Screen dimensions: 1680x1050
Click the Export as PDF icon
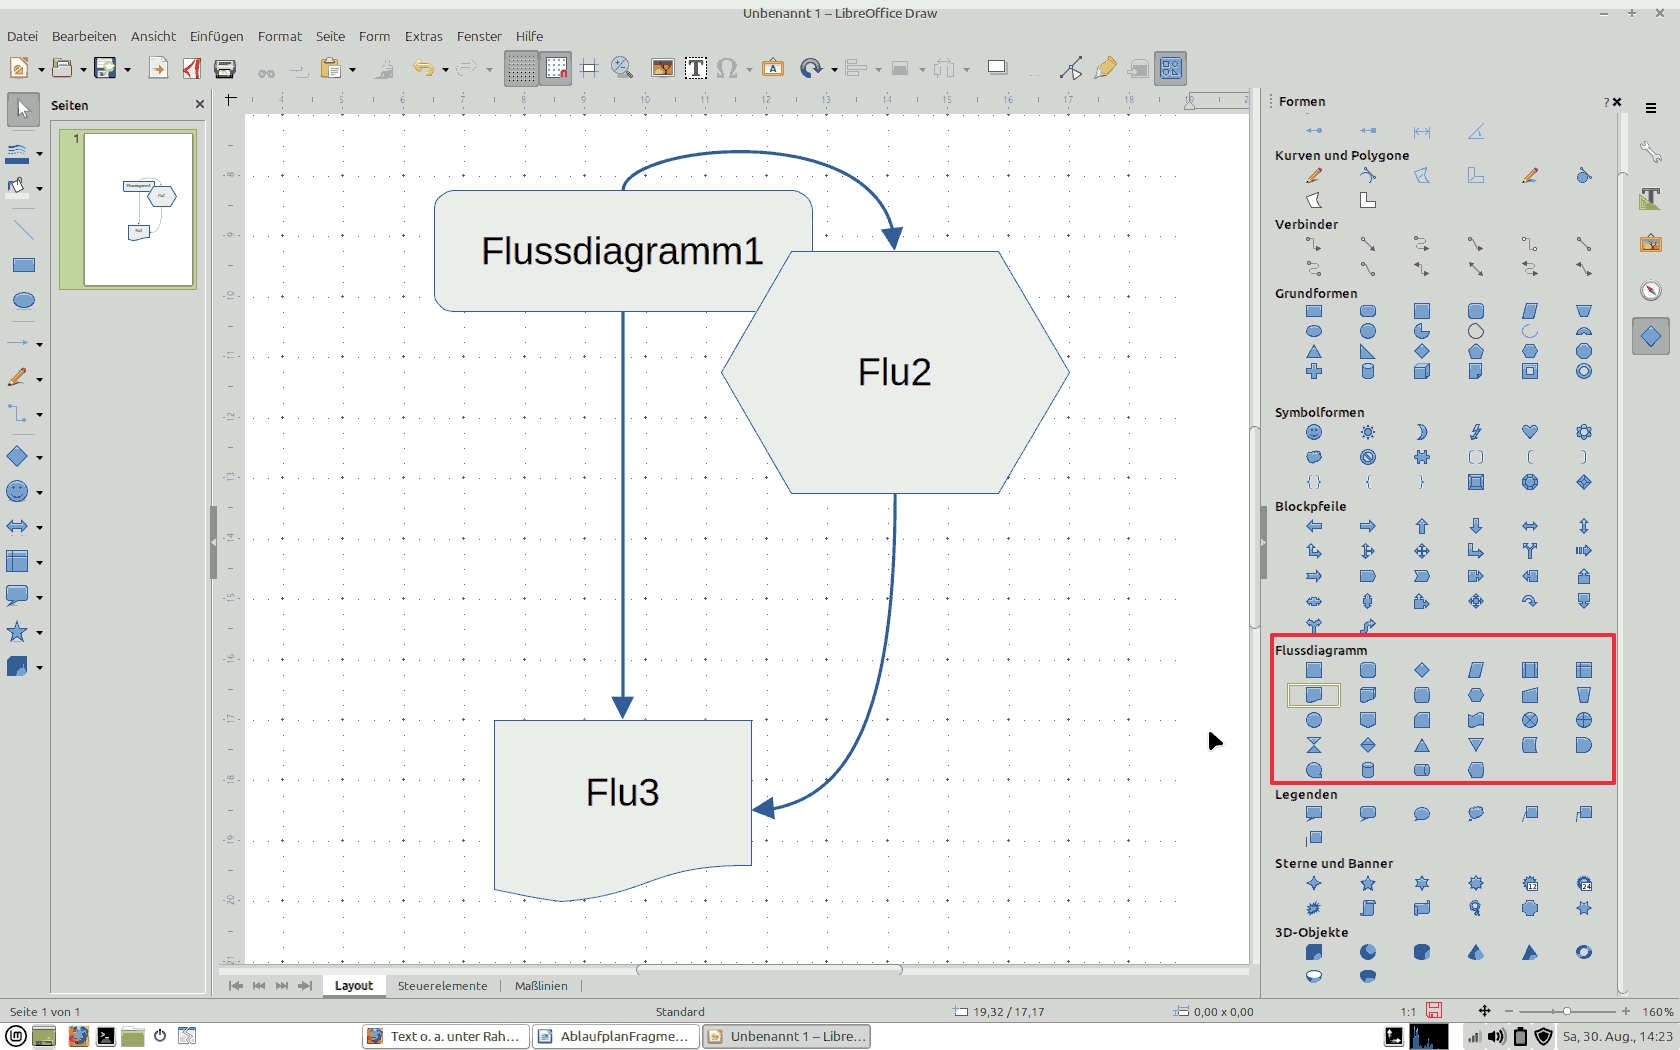click(192, 68)
